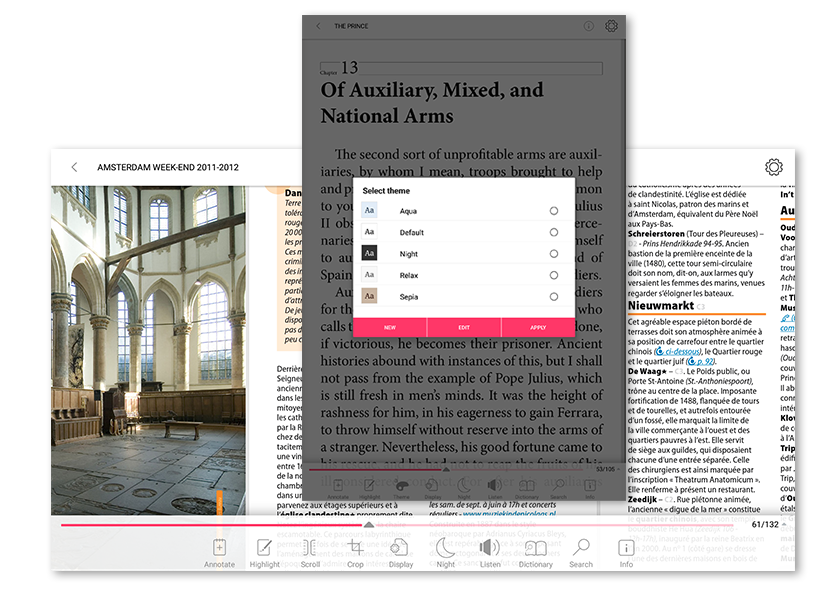Expand the 61/132 page indicator in Amsterdam reader
Viewport: 824px width, 595px height.
[x=768, y=524]
